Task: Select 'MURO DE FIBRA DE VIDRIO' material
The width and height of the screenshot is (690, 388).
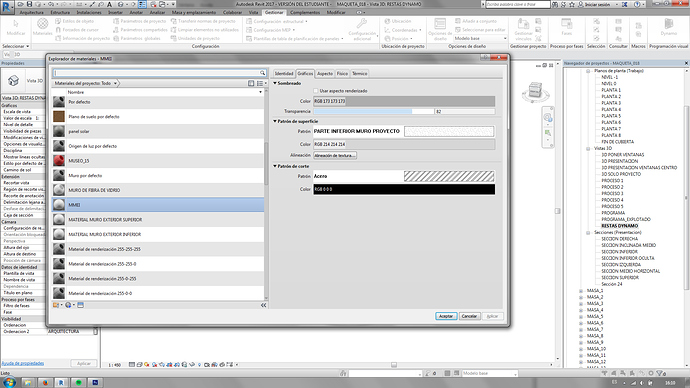Action: click(x=158, y=190)
